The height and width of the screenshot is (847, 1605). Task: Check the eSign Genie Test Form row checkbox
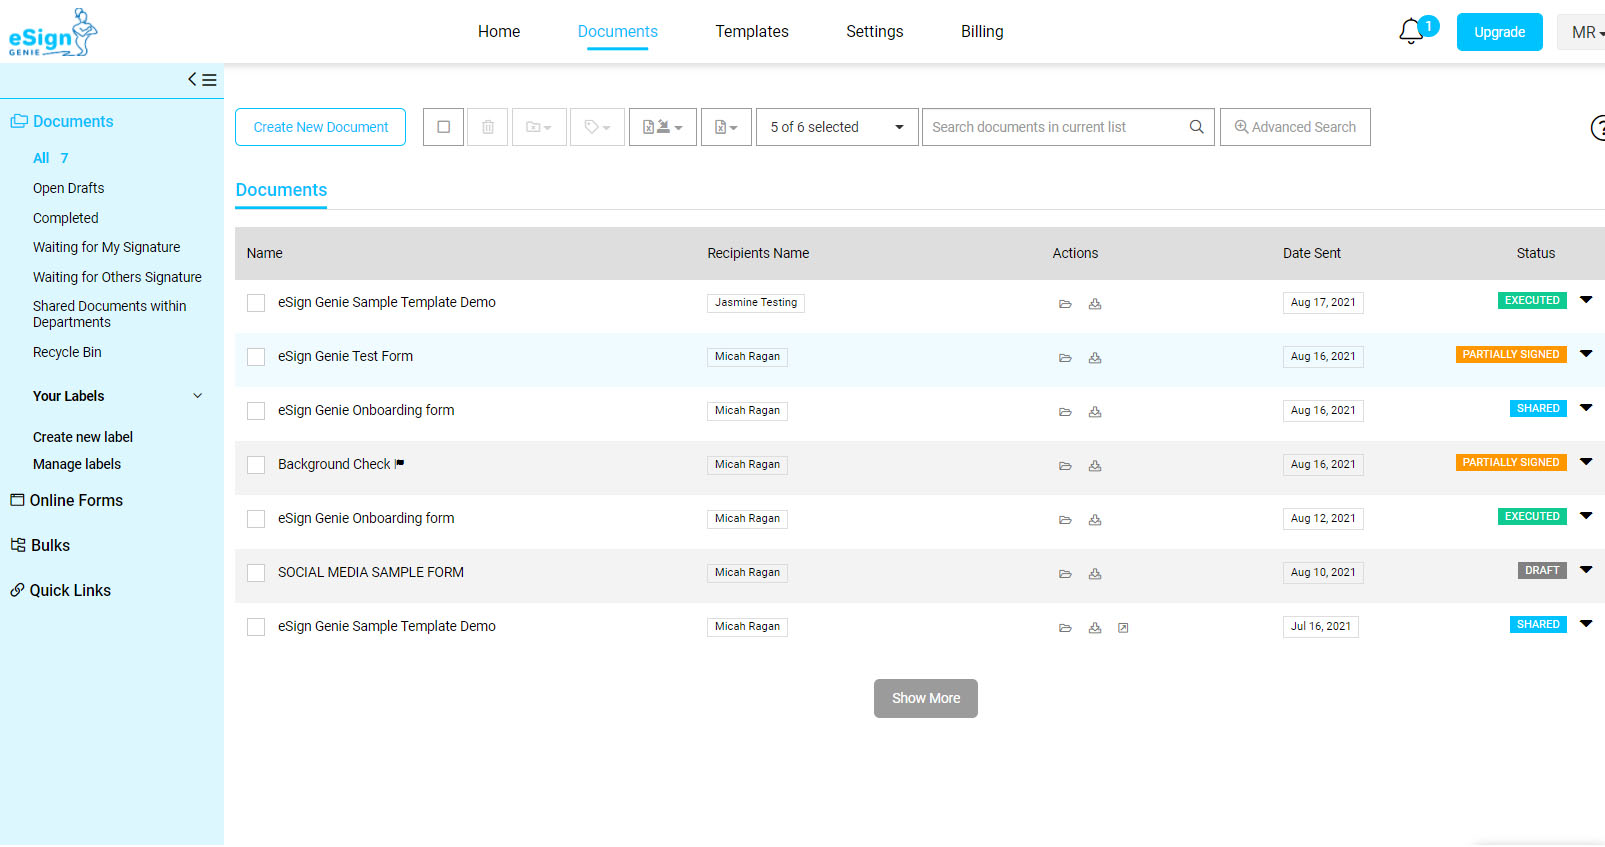pos(256,357)
